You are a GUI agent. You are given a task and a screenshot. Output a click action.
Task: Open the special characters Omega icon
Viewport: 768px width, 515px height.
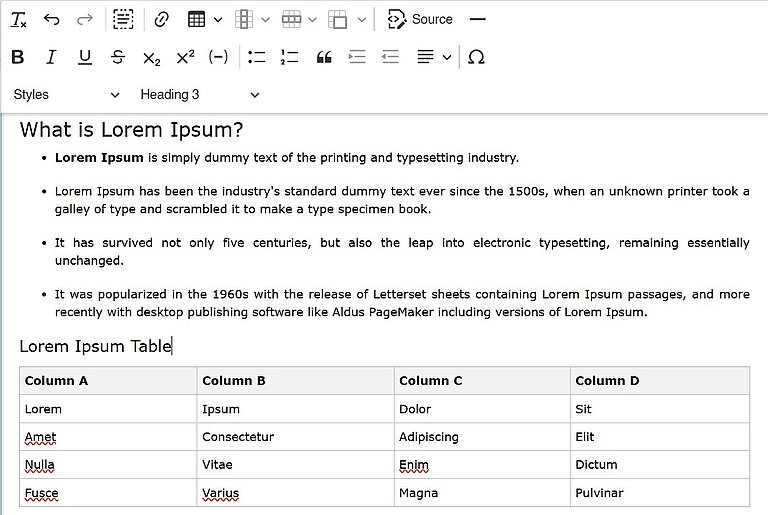476,57
